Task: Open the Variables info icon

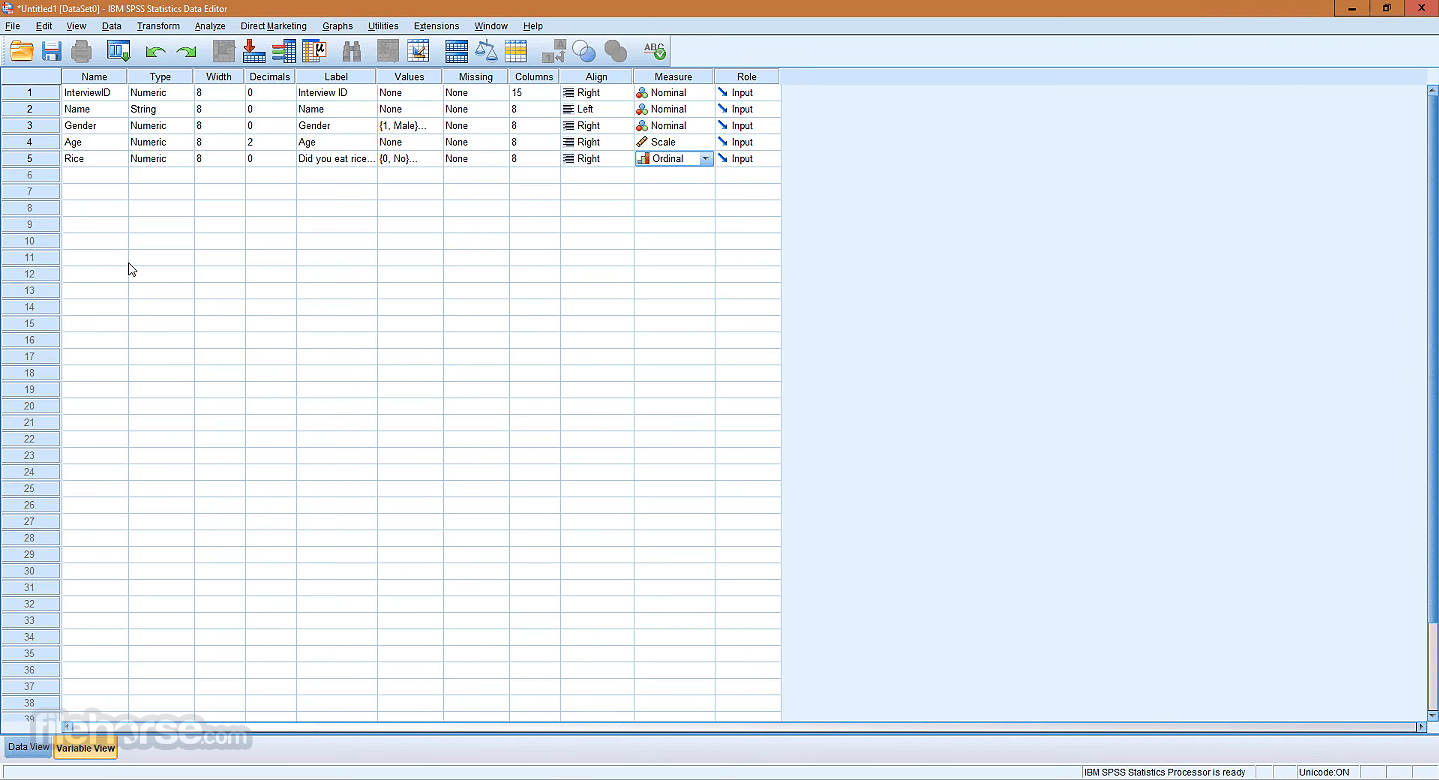Action: click(284, 51)
